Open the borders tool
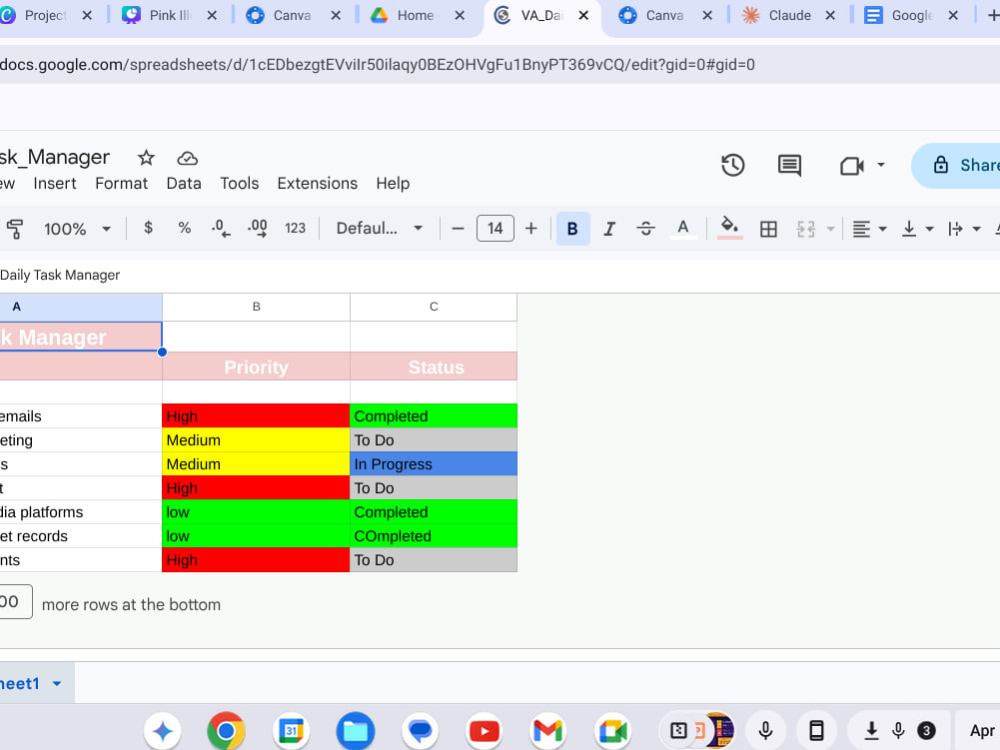The width and height of the screenshot is (1000, 750). point(768,228)
